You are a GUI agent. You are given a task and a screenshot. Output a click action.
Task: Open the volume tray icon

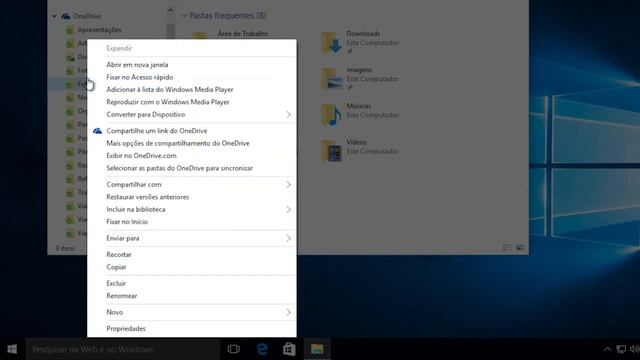pyautogui.click(x=635, y=349)
